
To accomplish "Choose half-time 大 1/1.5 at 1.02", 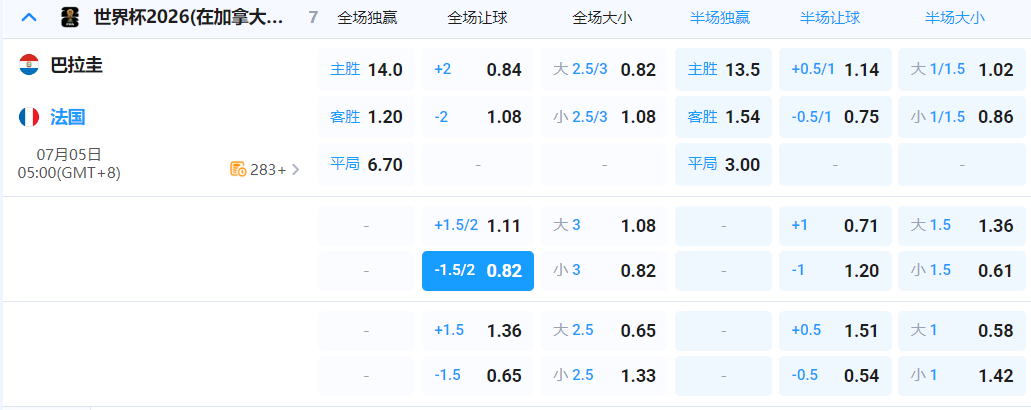I will 961,69.
